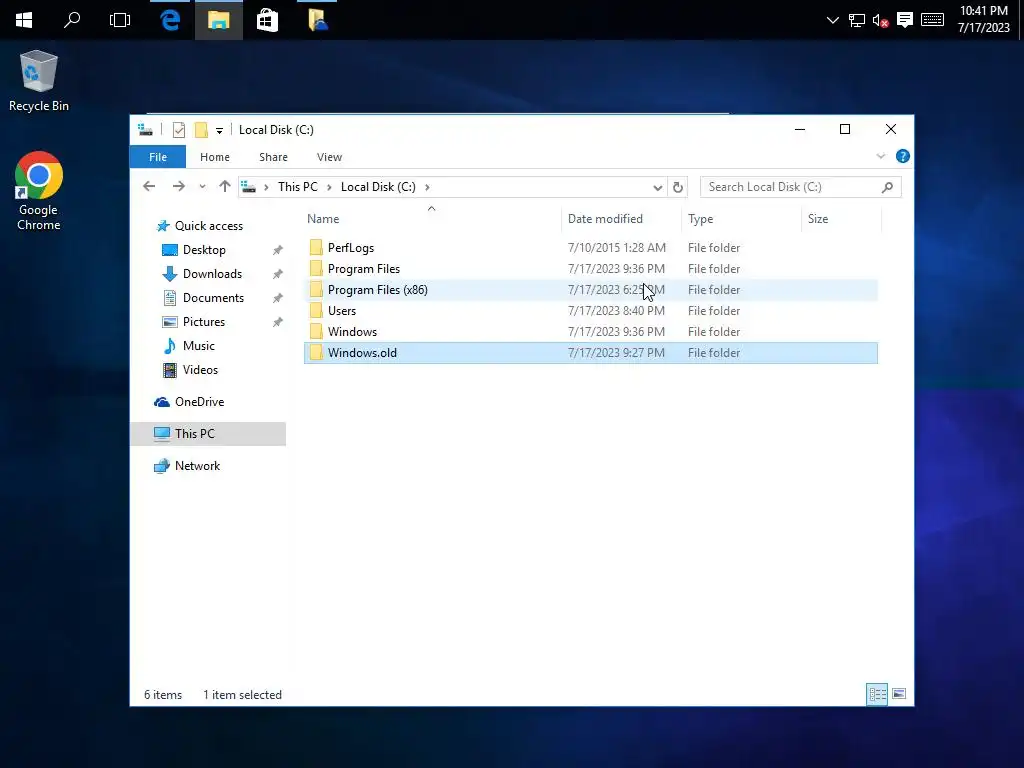Click the Forward navigation arrow
This screenshot has height=768, width=1024.
click(x=178, y=187)
